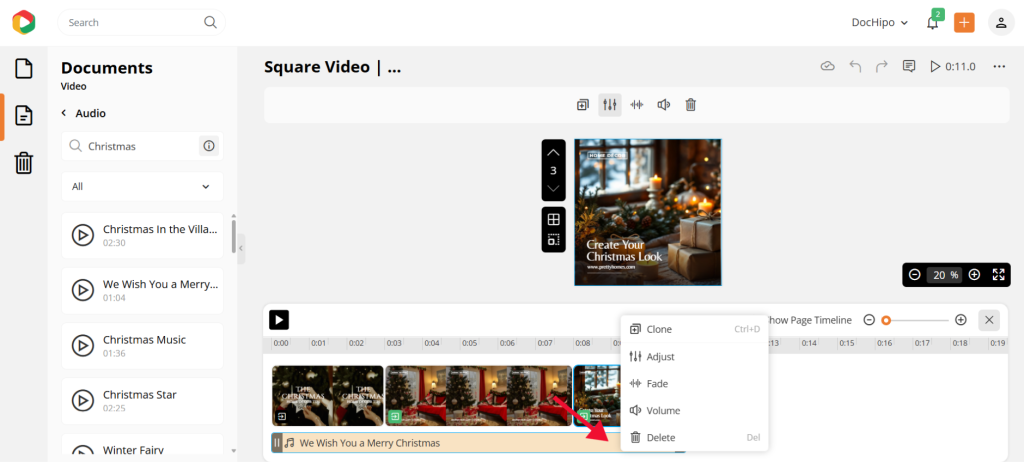The image size is (1024, 463).
Task: Play Christmas In the Village preview
Action: tap(82, 234)
